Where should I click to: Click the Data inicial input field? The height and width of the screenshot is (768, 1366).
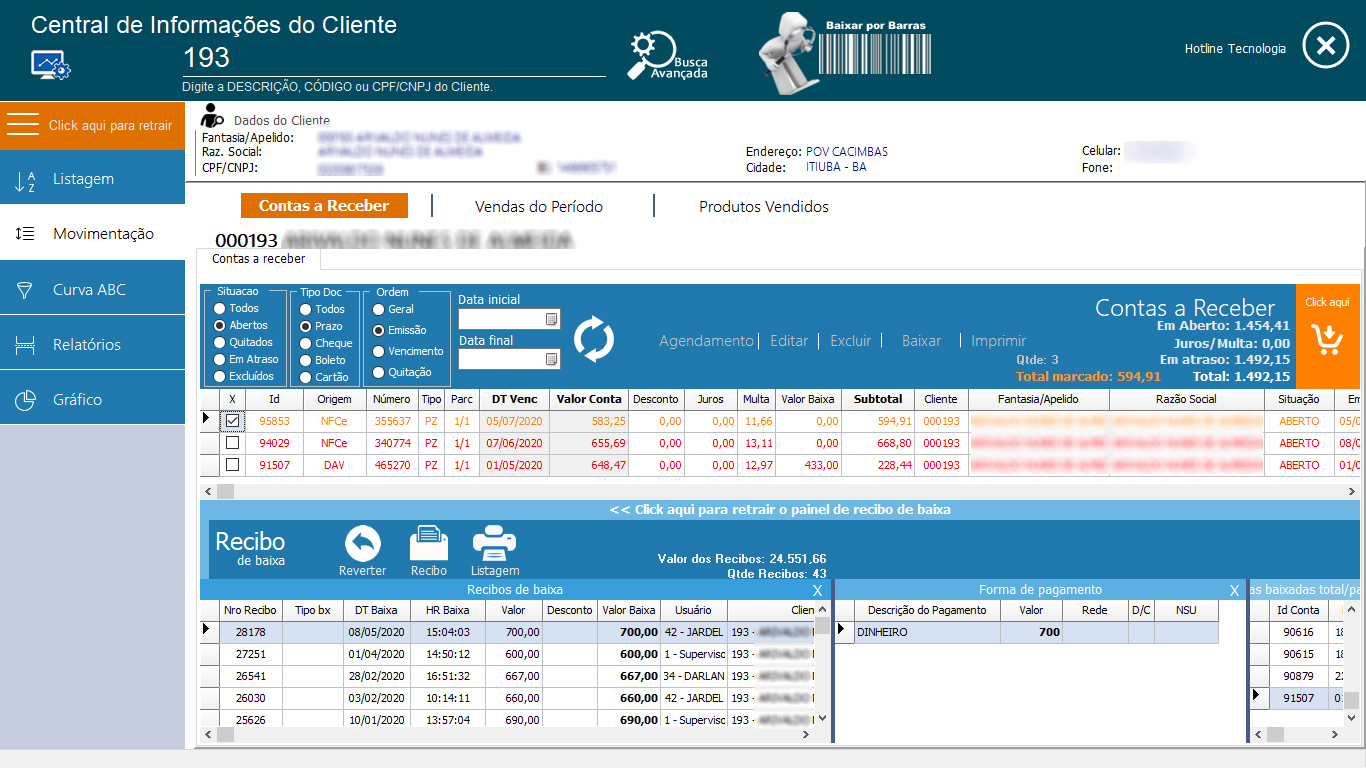501,319
